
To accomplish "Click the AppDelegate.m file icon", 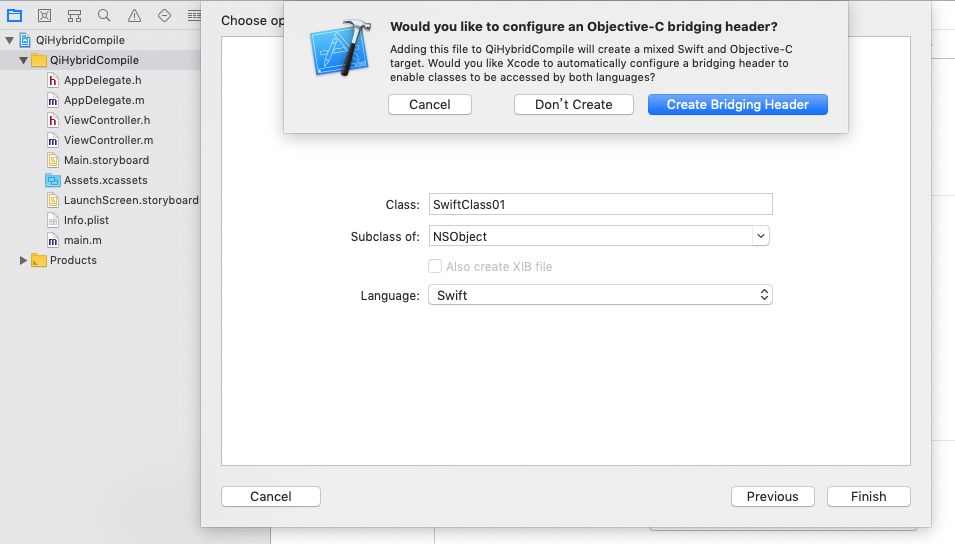I will pyautogui.click(x=53, y=101).
